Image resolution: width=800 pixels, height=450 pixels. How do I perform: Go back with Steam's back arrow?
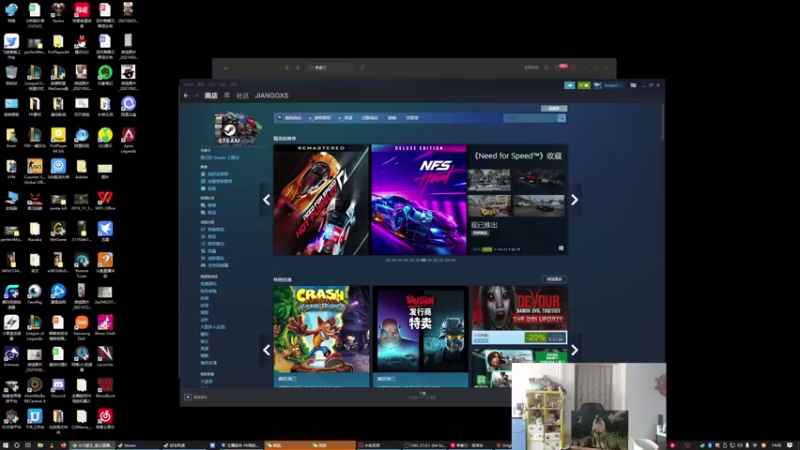[186, 95]
